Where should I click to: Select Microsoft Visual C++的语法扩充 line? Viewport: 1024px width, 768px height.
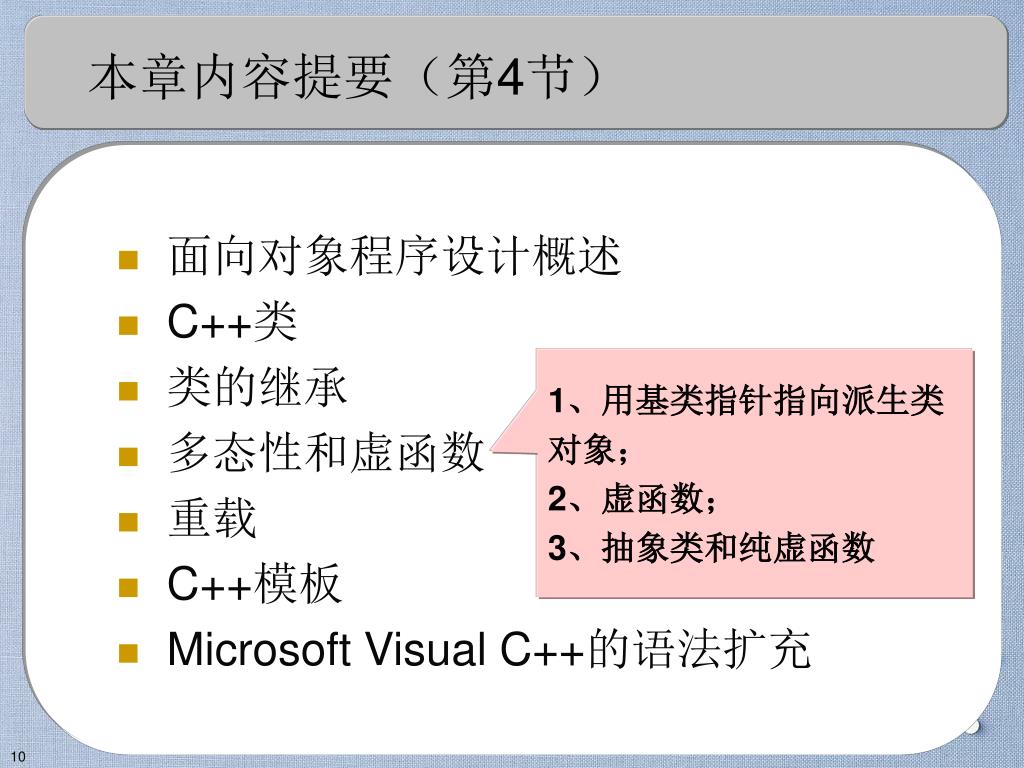(489, 649)
